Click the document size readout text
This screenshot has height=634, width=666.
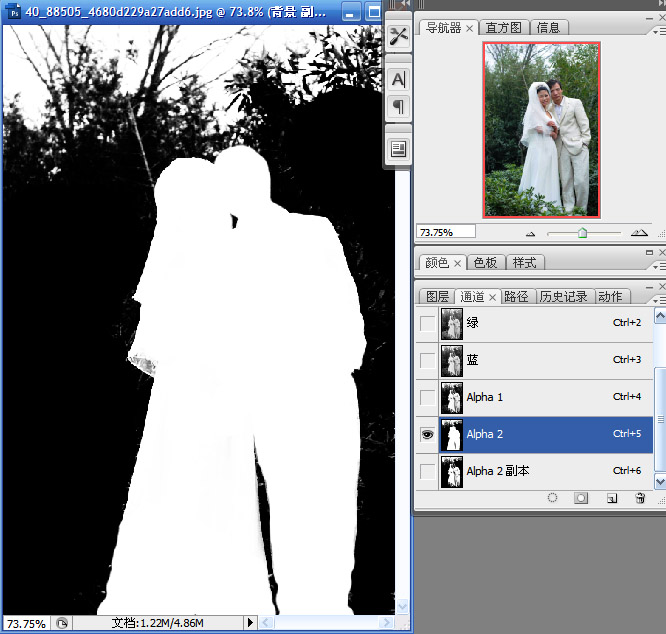158,623
